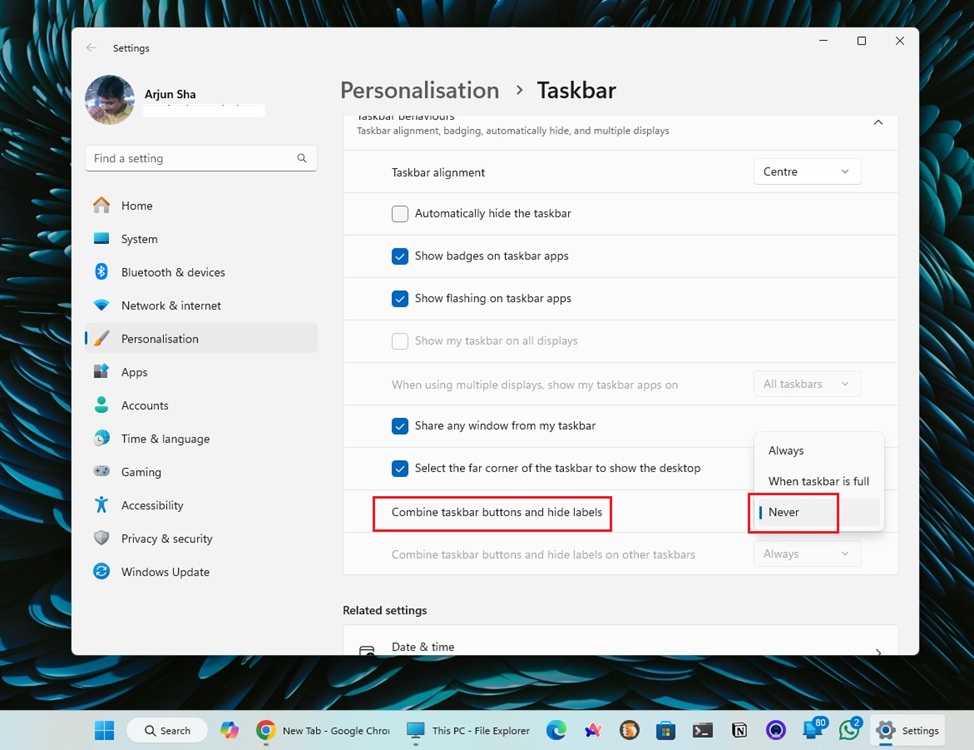Open Always dropdown for other taskbars
This screenshot has width=974, height=750.
[807, 554]
